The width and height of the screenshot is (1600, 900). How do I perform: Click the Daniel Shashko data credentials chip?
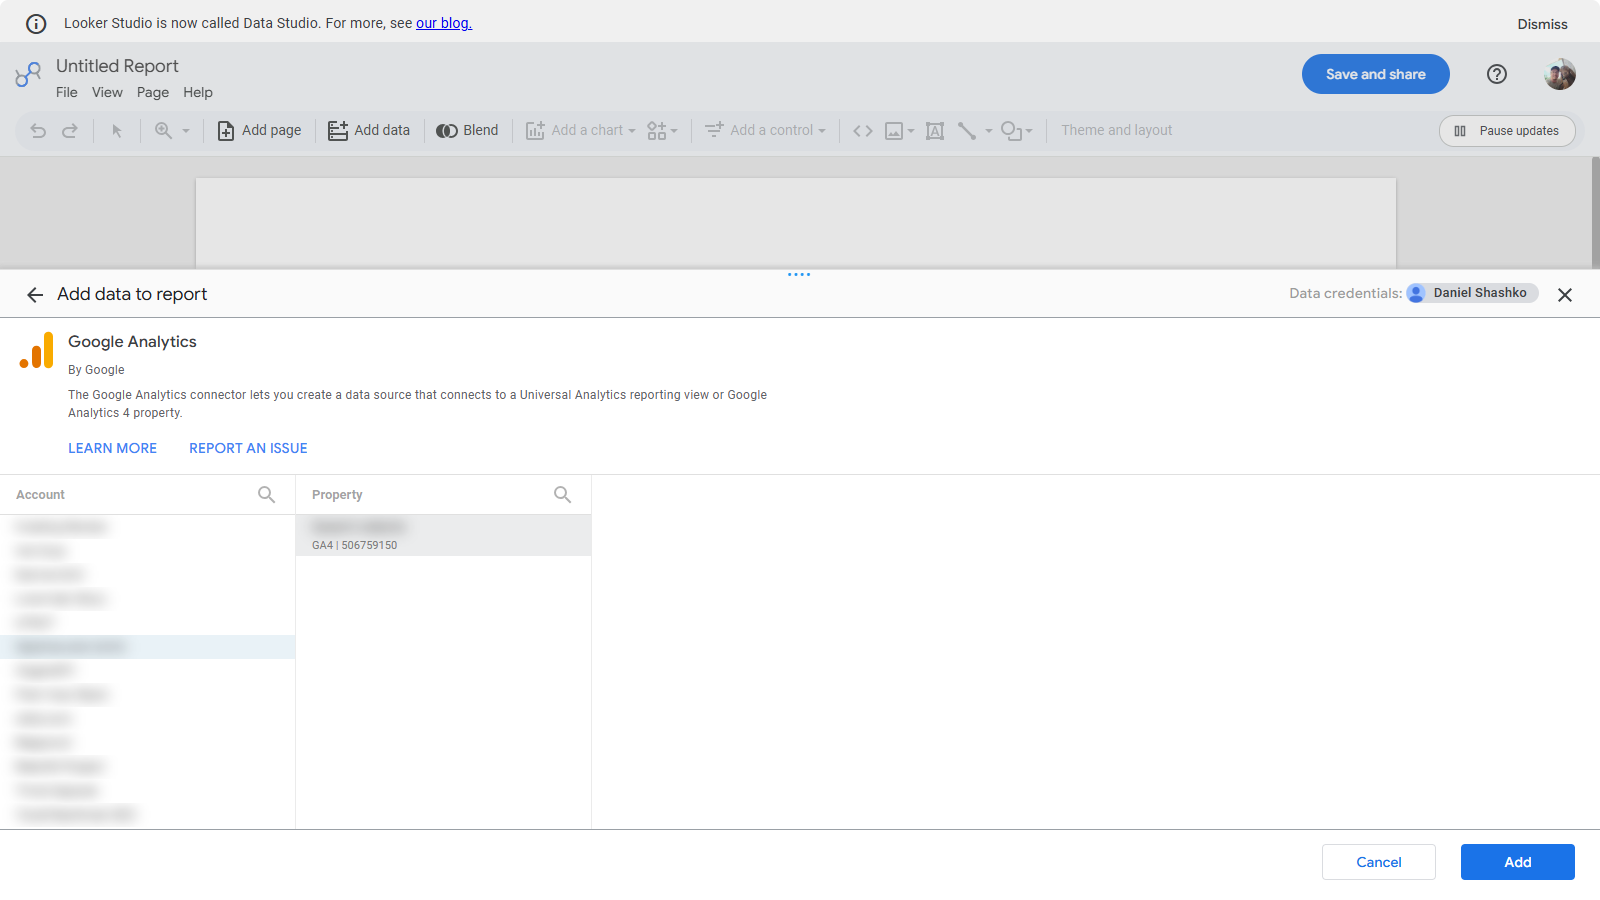coord(1472,293)
